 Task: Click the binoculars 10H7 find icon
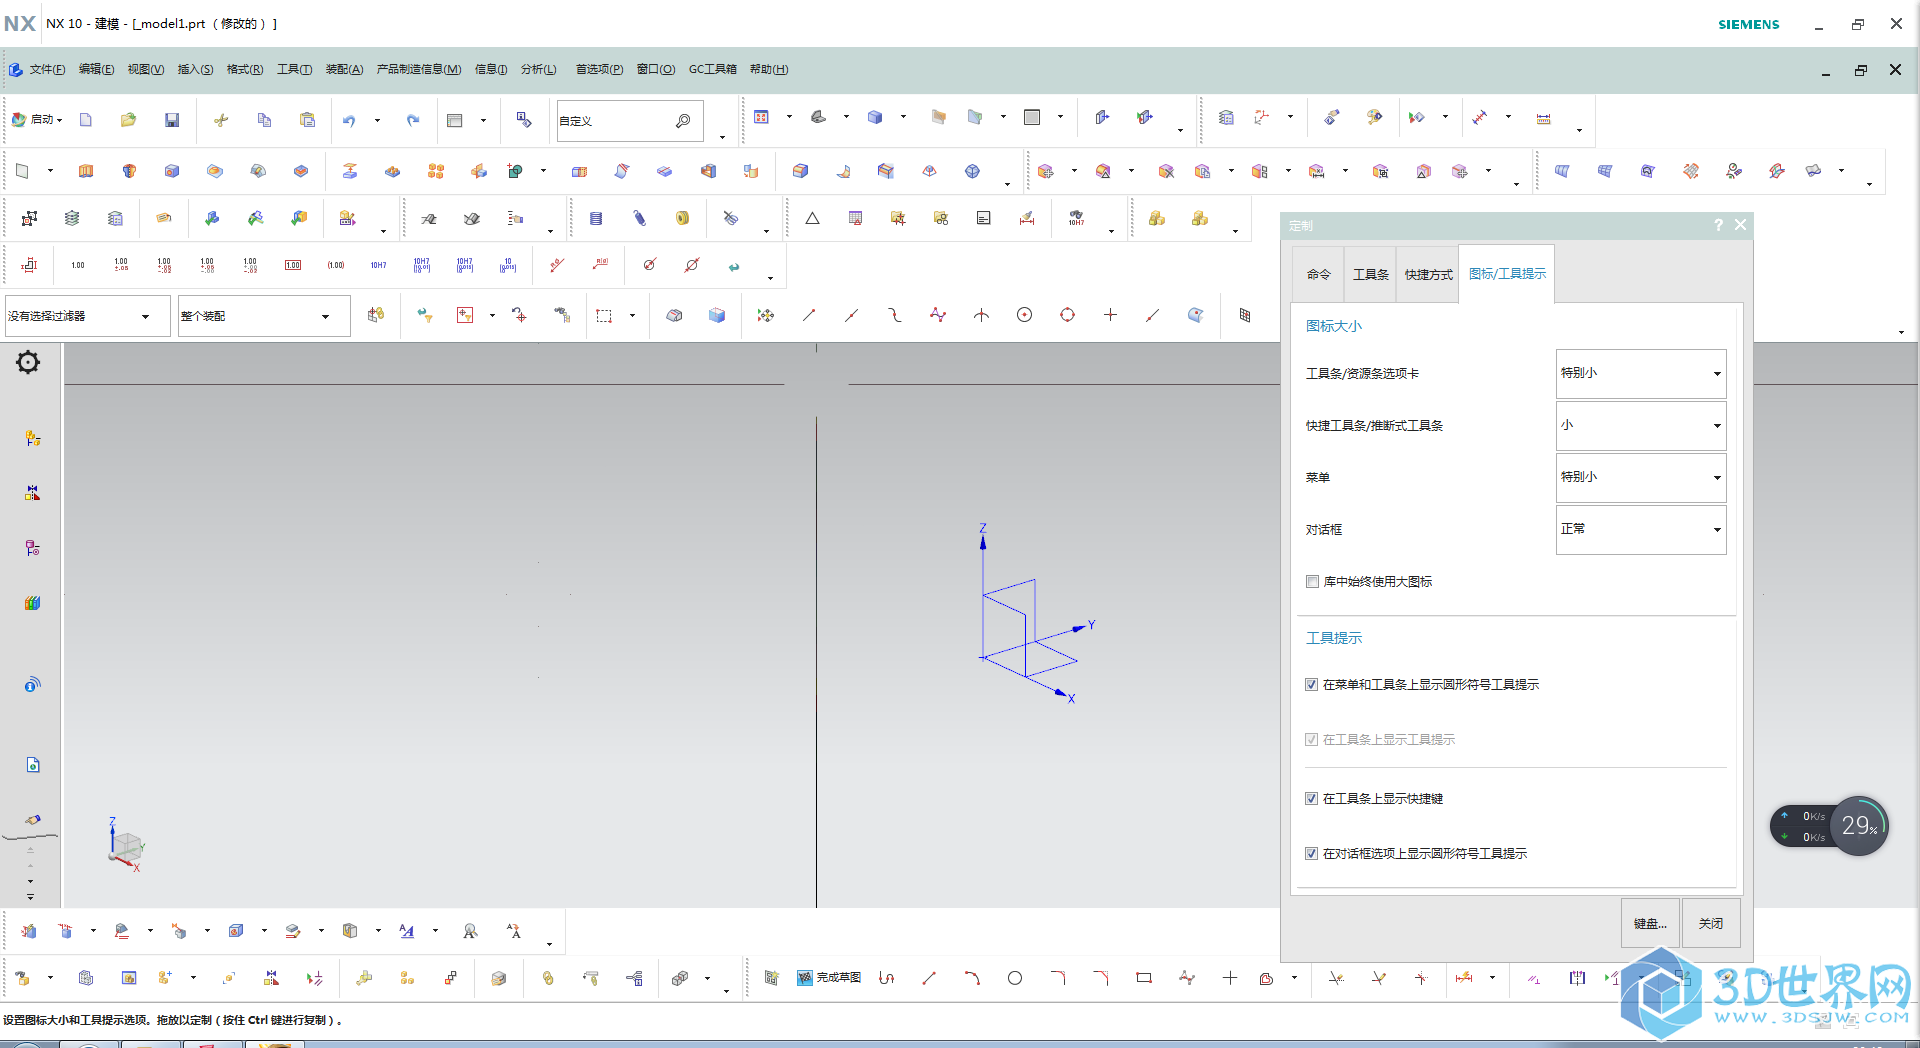(x=1076, y=218)
